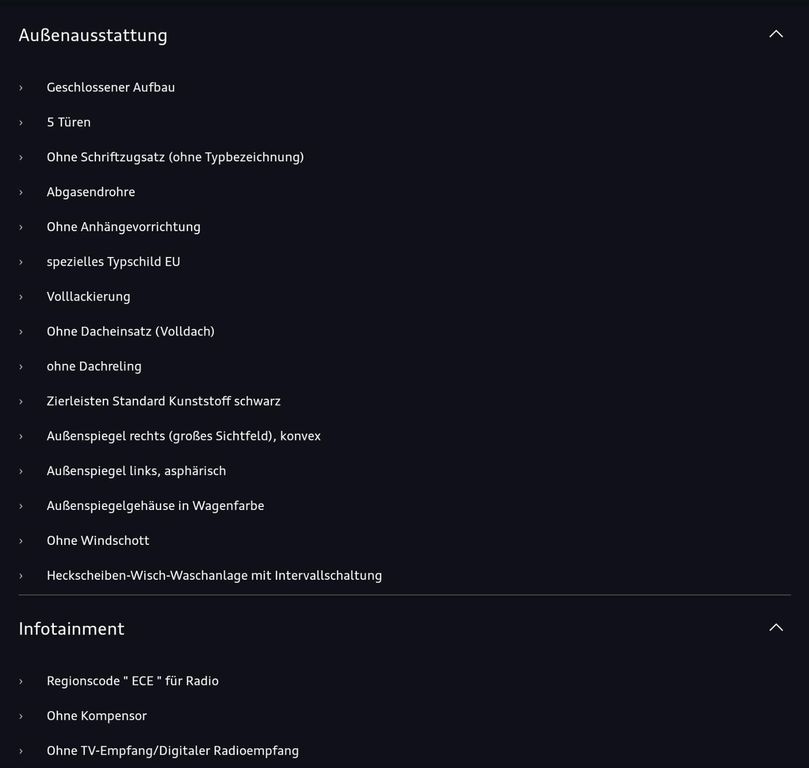Viewport: 809px width, 768px height.
Task: Collapse the Außenausstattung section chevron
Action: 776,34
